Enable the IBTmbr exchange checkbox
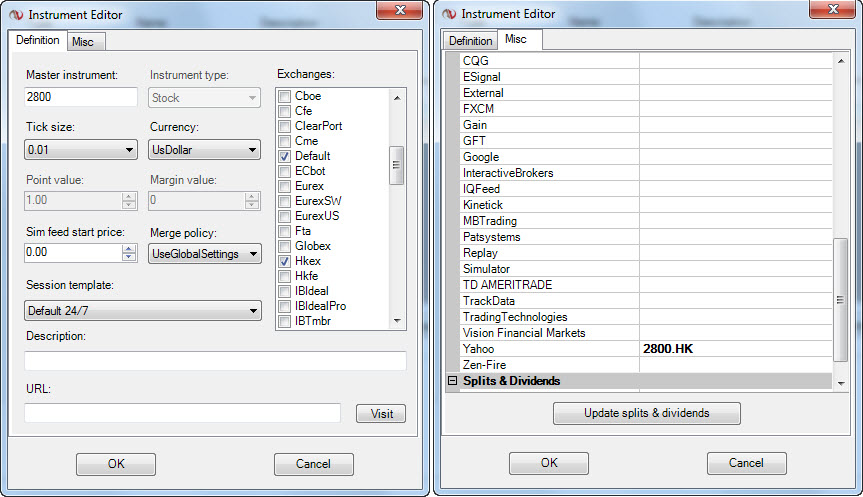The height and width of the screenshot is (497, 863). [x=285, y=321]
